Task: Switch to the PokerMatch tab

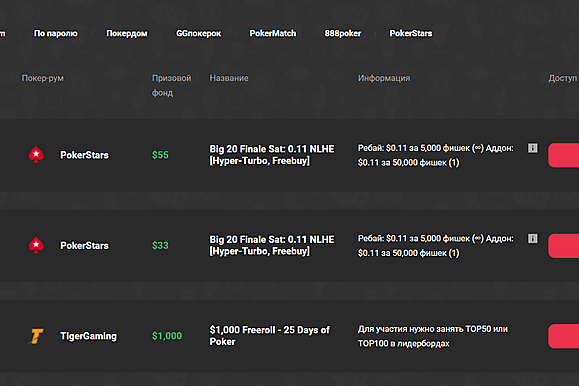Action: tap(273, 34)
